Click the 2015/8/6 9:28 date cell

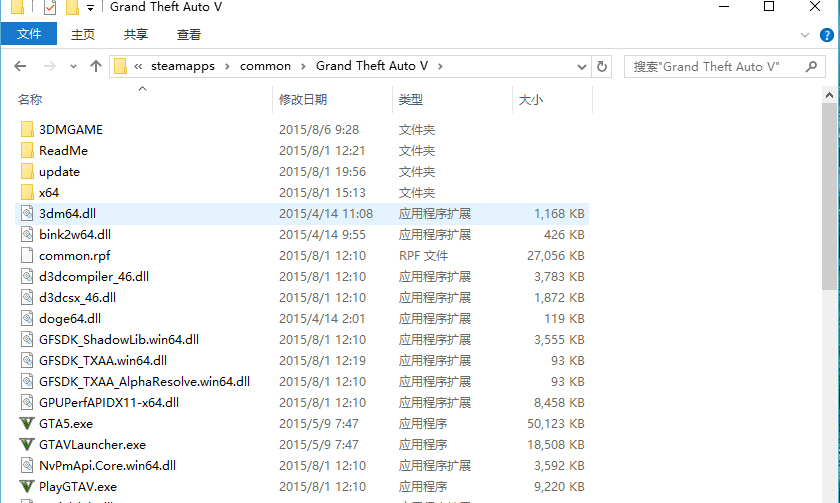coord(319,130)
